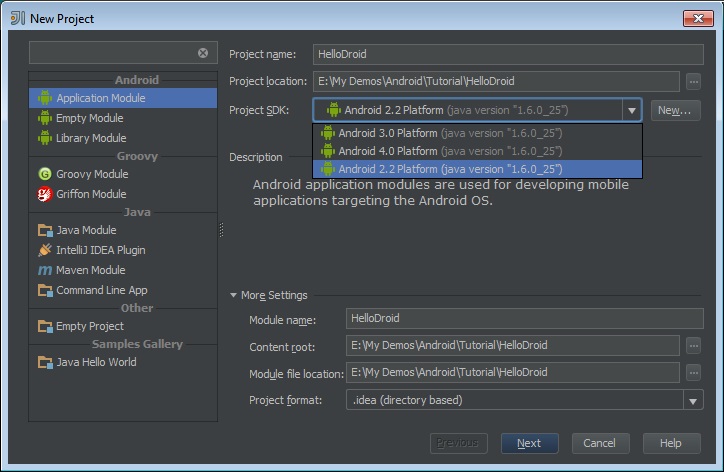
Task: Choose Groovy Module from the list
Action: tap(123, 174)
